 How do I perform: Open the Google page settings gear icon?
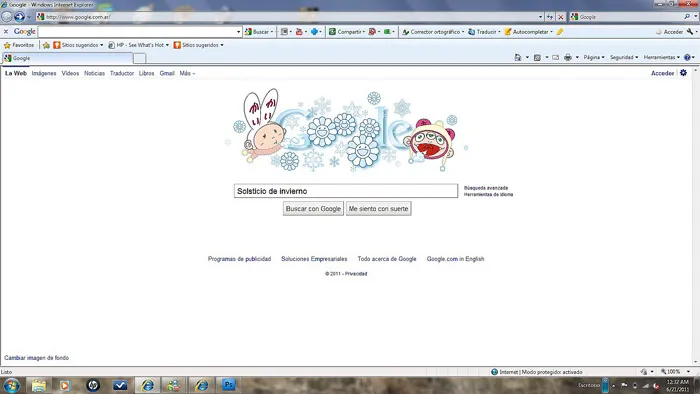click(x=683, y=73)
